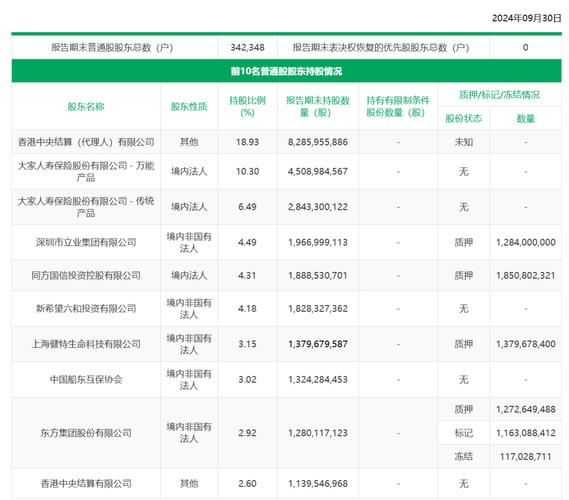This screenshot has width=569, height=500.
Task: Click shares value 1,828,327,362
Action: pyautogui.click(x=318, y=308)
